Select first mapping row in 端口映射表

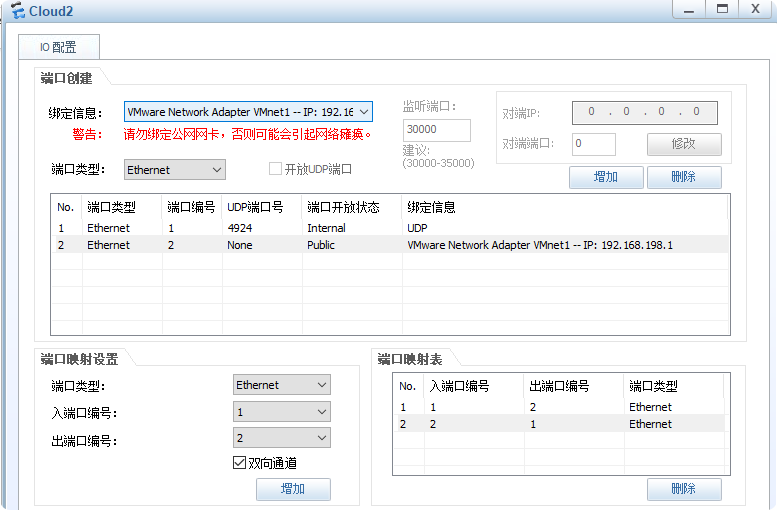coord(559,407)
